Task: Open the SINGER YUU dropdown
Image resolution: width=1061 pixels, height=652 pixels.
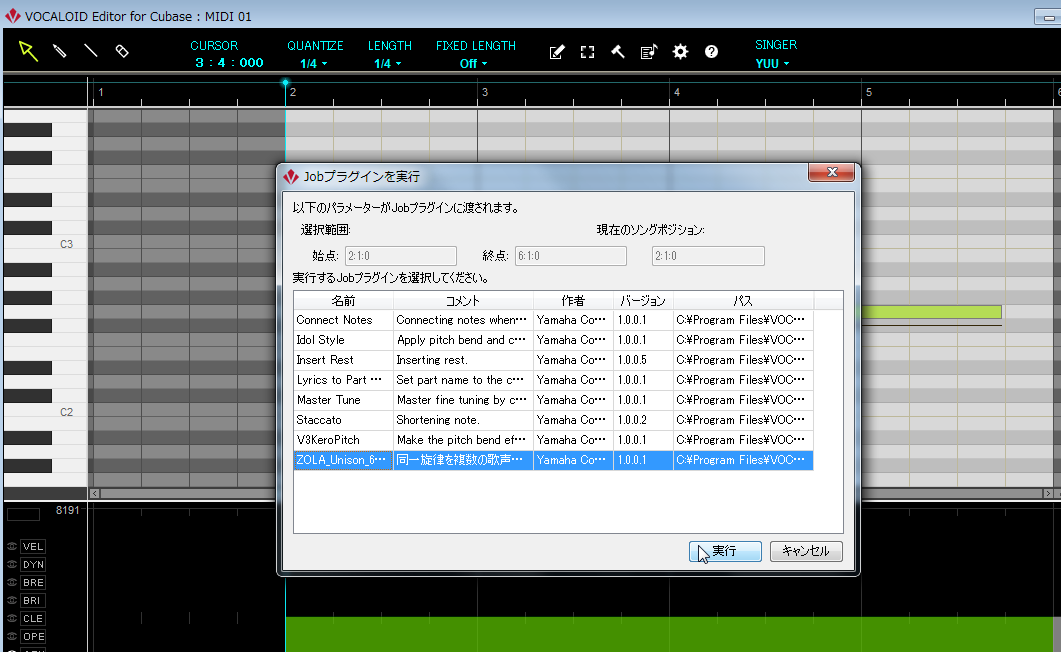Action: (772, 64)
